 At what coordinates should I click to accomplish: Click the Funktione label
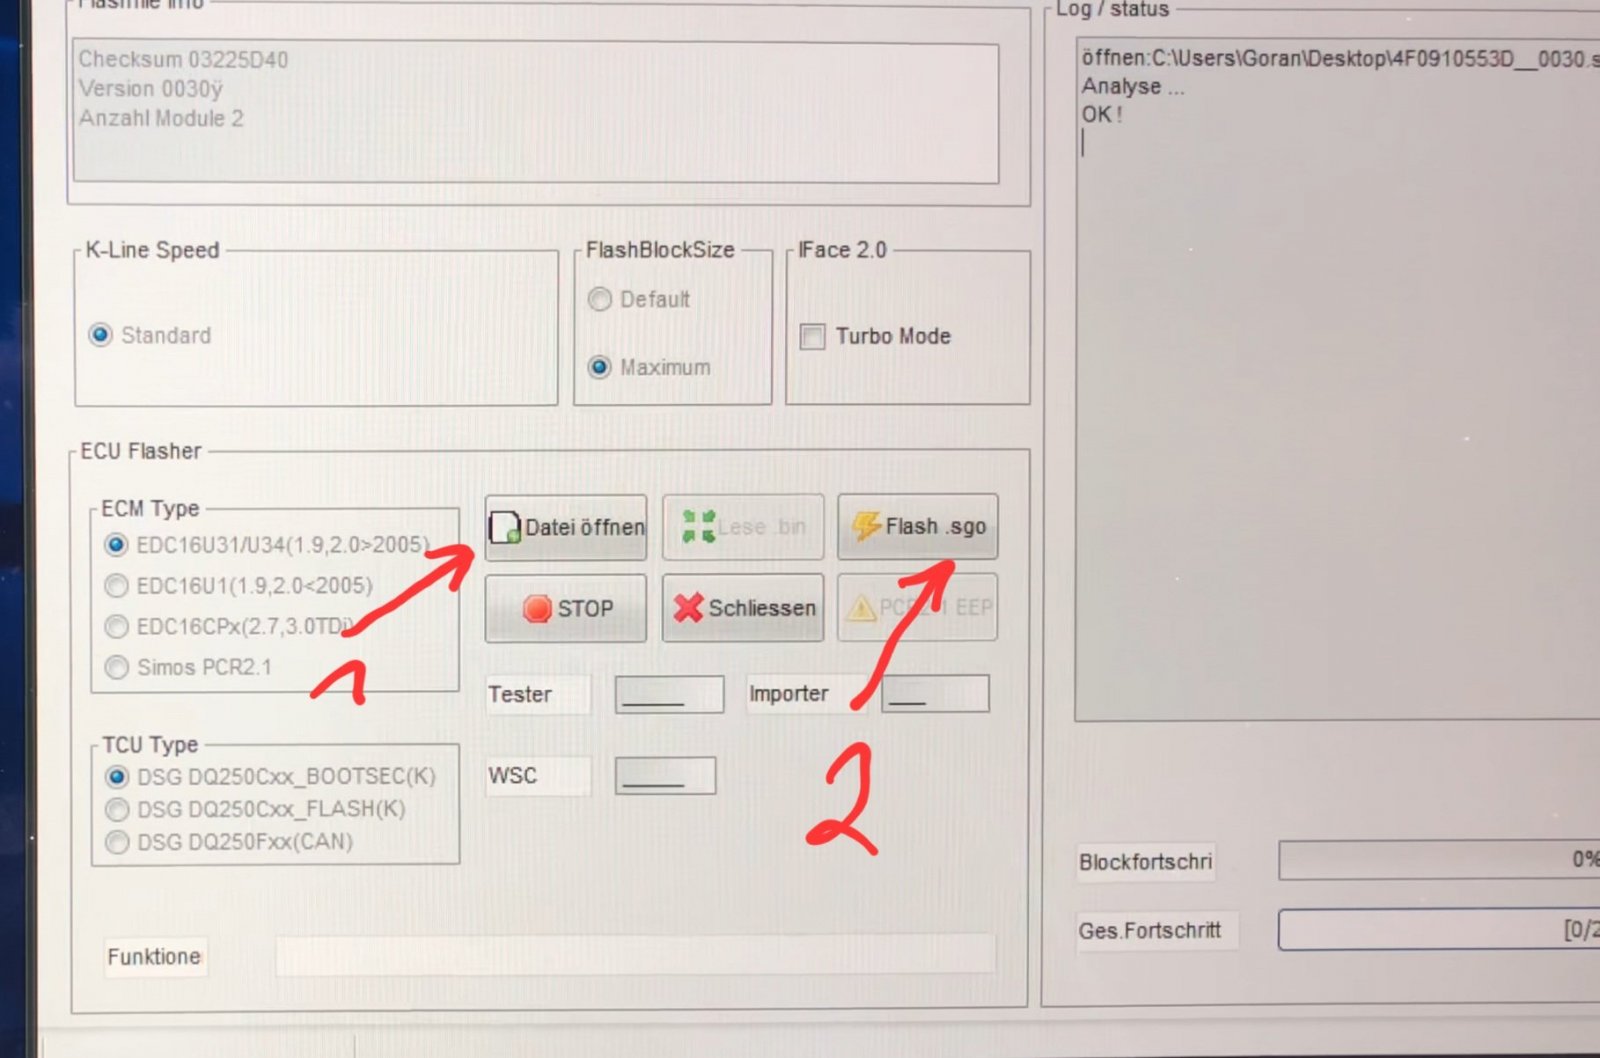(x=154, y=957)
